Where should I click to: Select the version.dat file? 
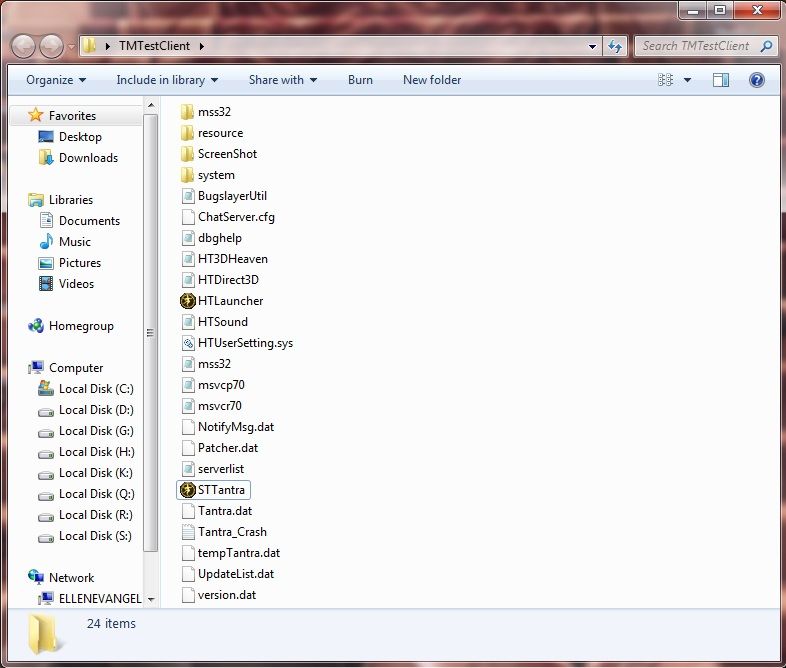tap(219, 595)
